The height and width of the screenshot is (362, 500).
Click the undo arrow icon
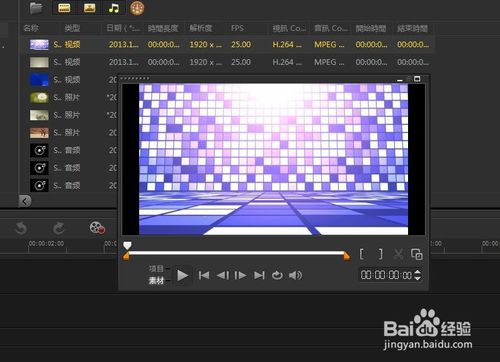pyautogui.click(x=21, y=229)
